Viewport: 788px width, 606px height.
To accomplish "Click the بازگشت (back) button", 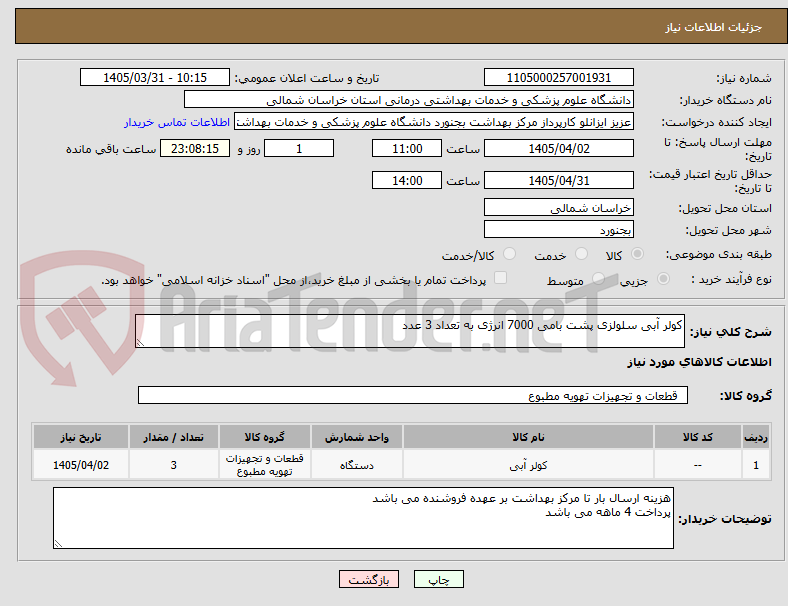I will [x=368, y=579].
